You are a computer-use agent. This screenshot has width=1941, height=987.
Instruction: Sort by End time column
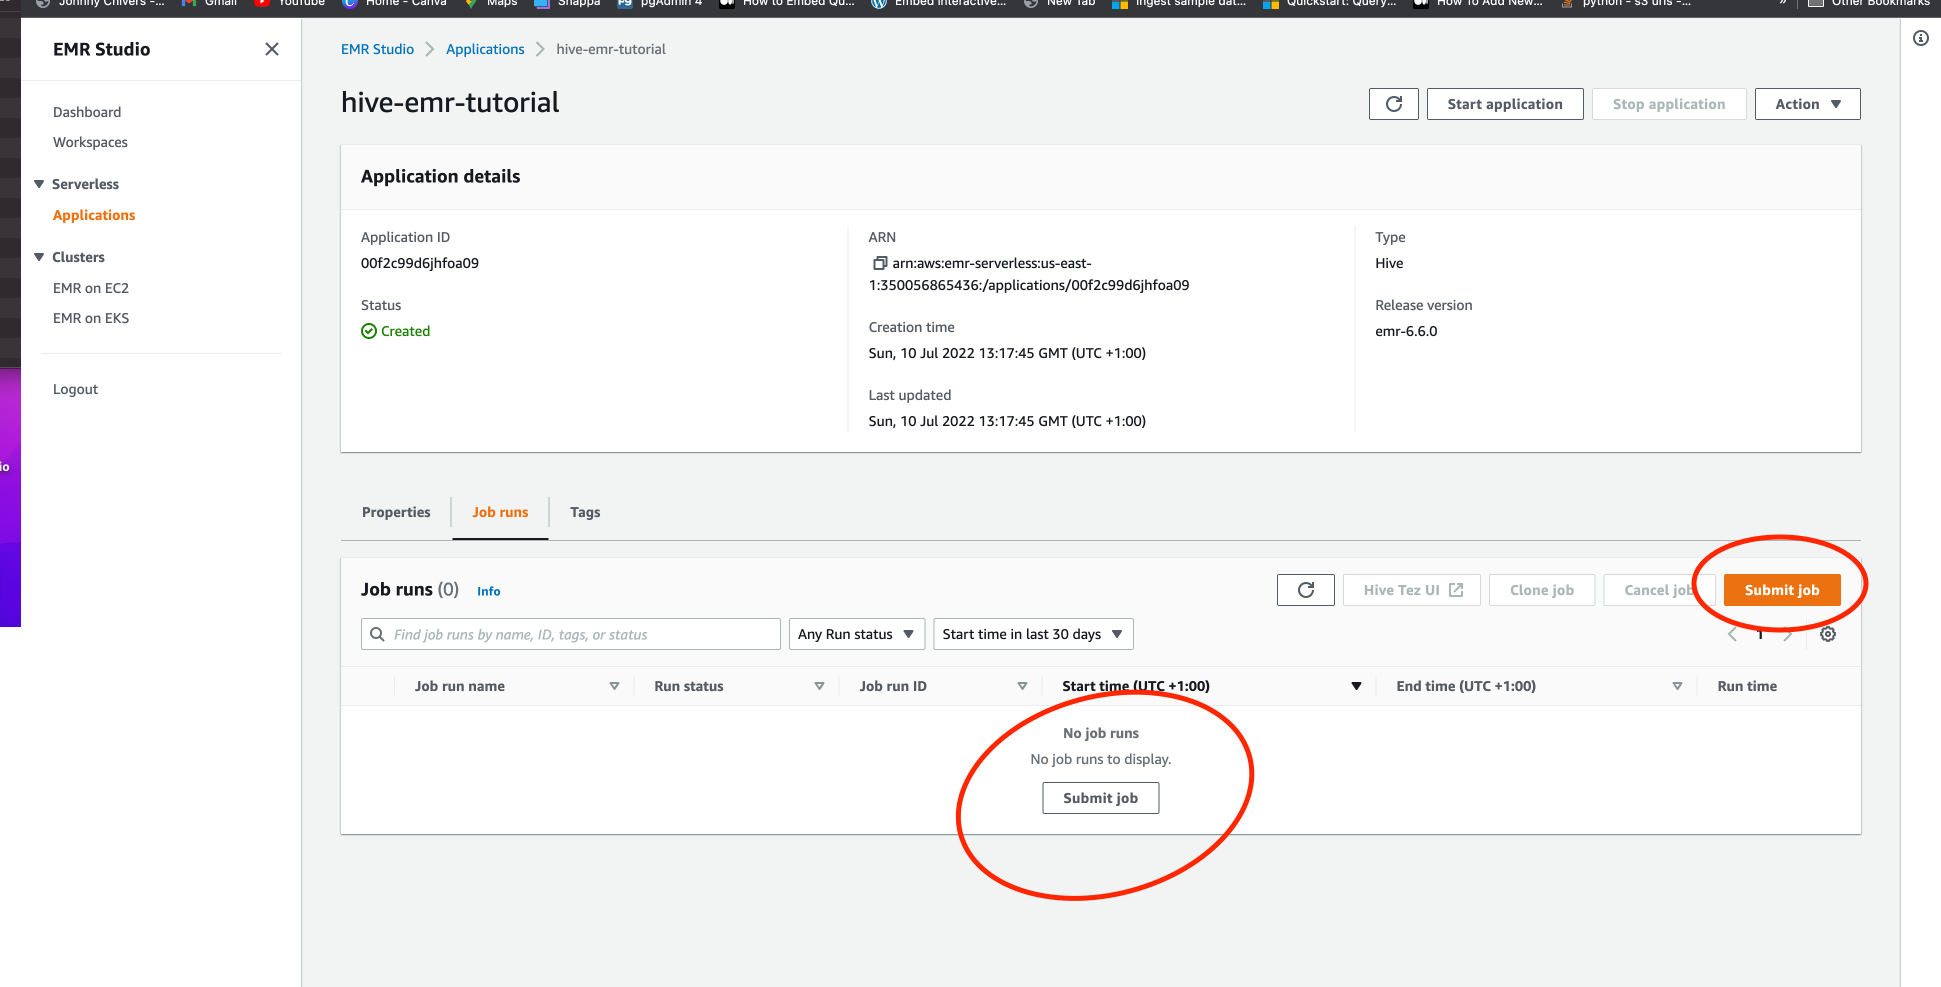point(1677,686)
